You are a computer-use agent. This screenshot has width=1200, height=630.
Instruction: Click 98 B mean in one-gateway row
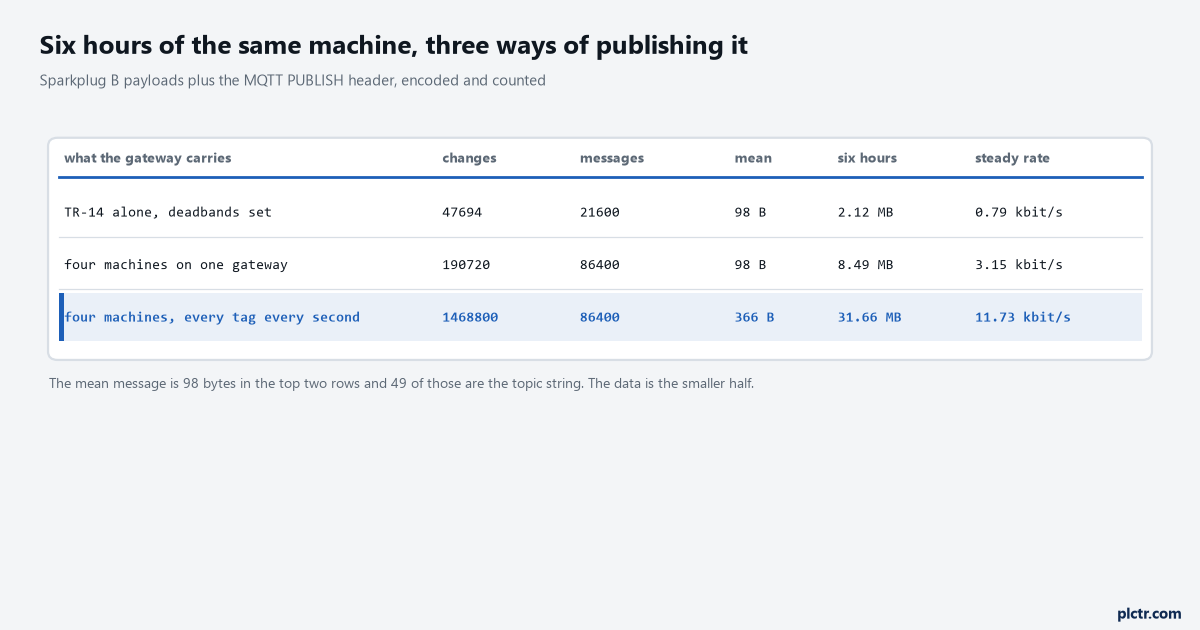pos(750,265)
